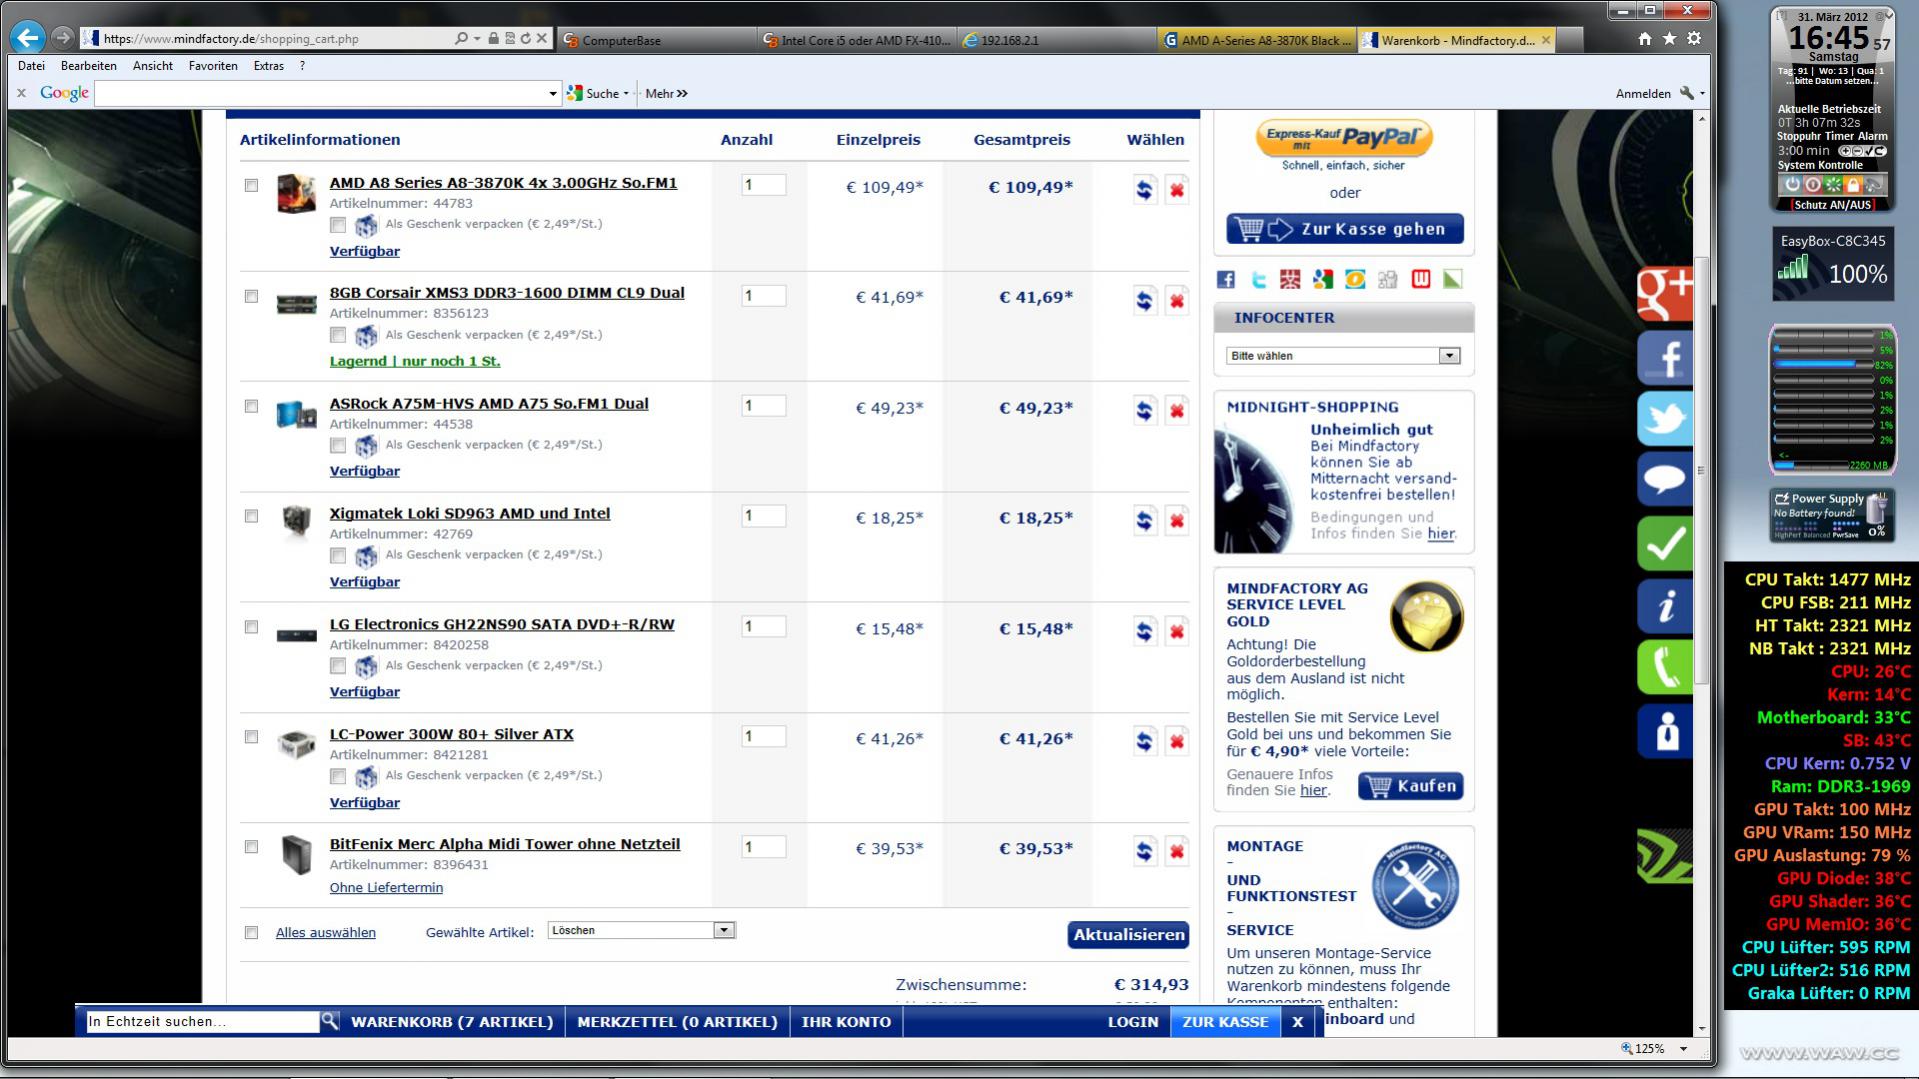Viewport: 1919px width, 1079px height.
Task: Open the browser Tools gear icon
Action: click(x=1693, y=38)
